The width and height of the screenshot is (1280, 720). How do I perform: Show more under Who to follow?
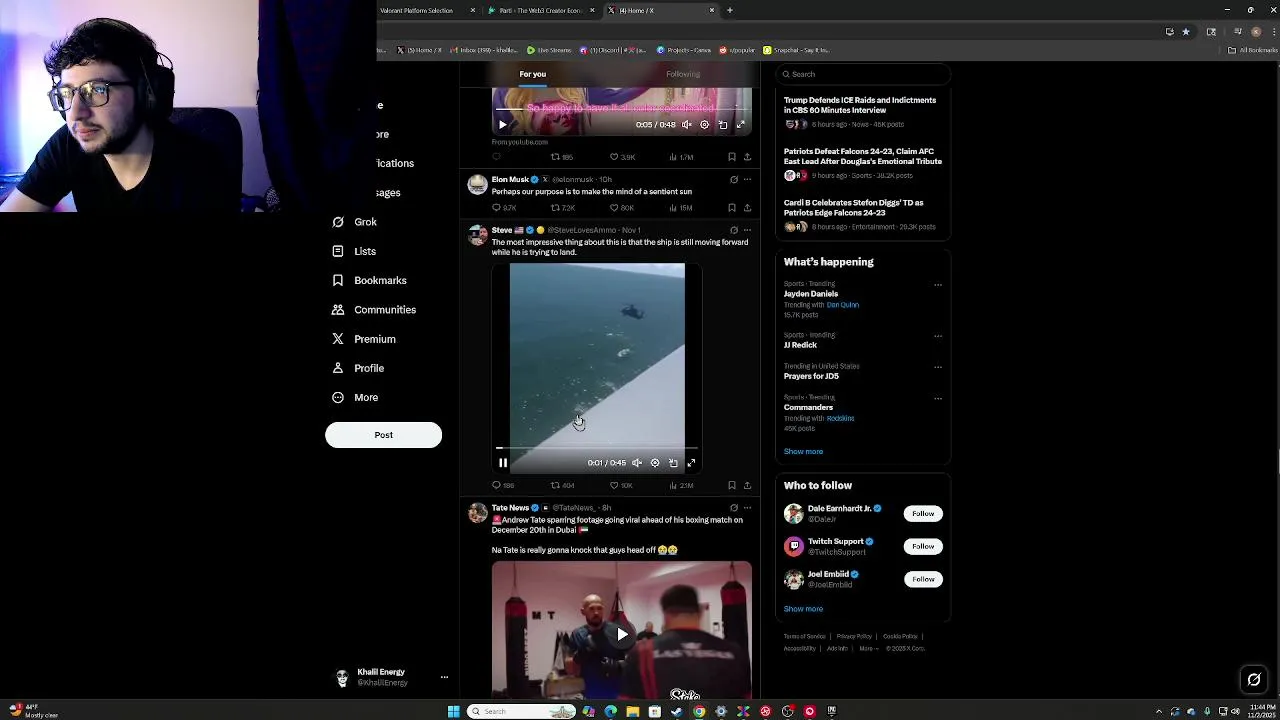(803, 609)
